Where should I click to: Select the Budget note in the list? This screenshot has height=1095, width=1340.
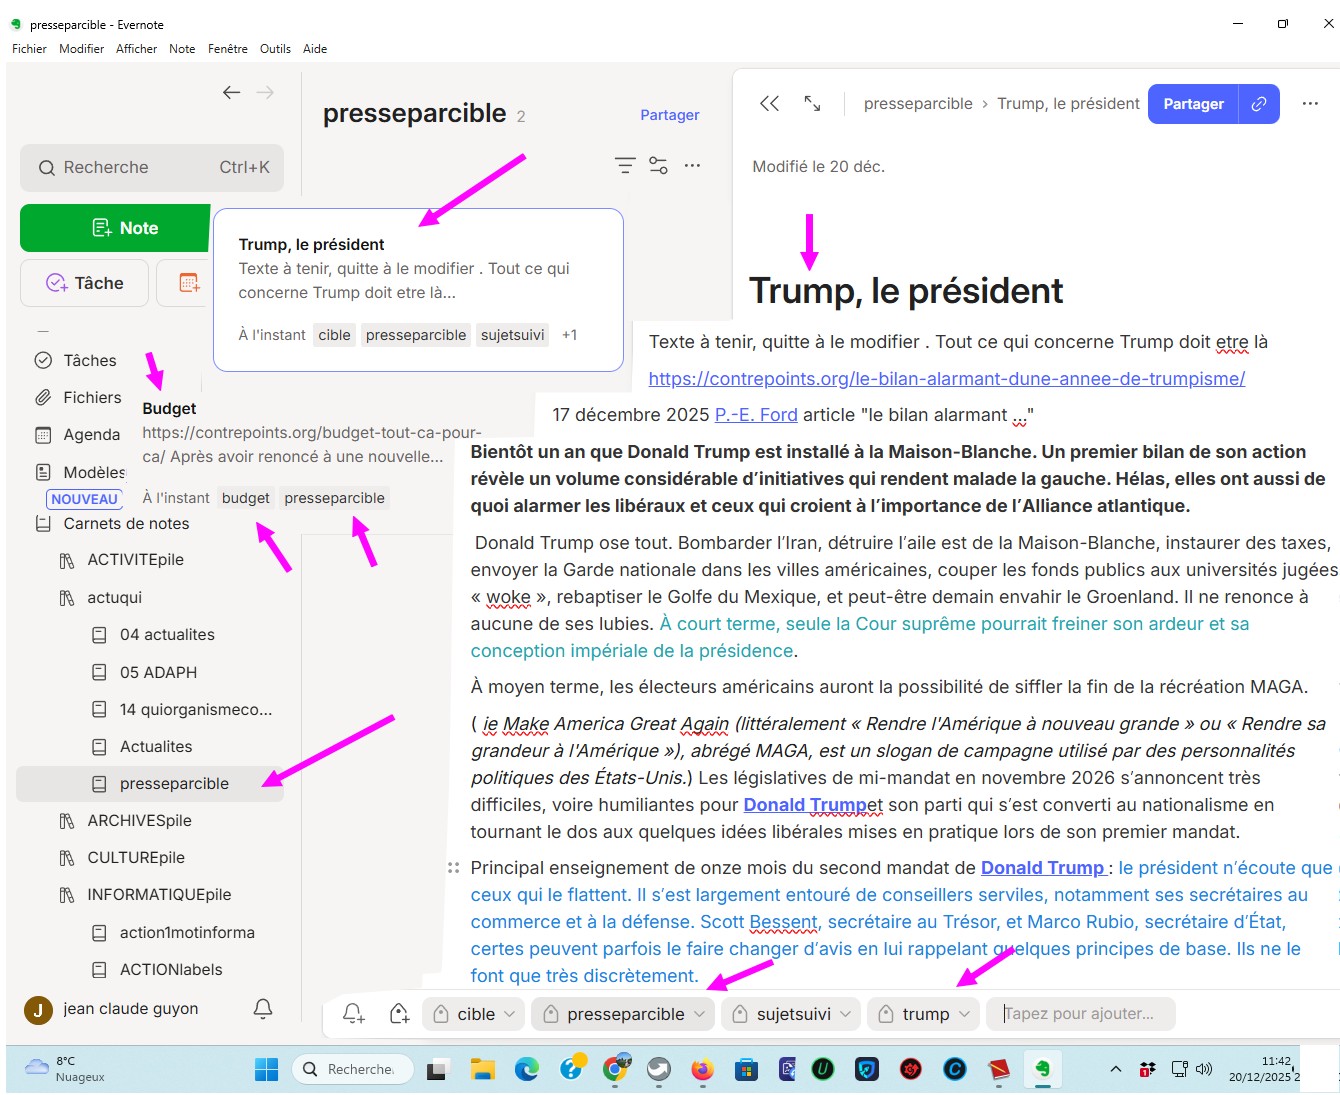pyautogui.click(x=312, y=453)
